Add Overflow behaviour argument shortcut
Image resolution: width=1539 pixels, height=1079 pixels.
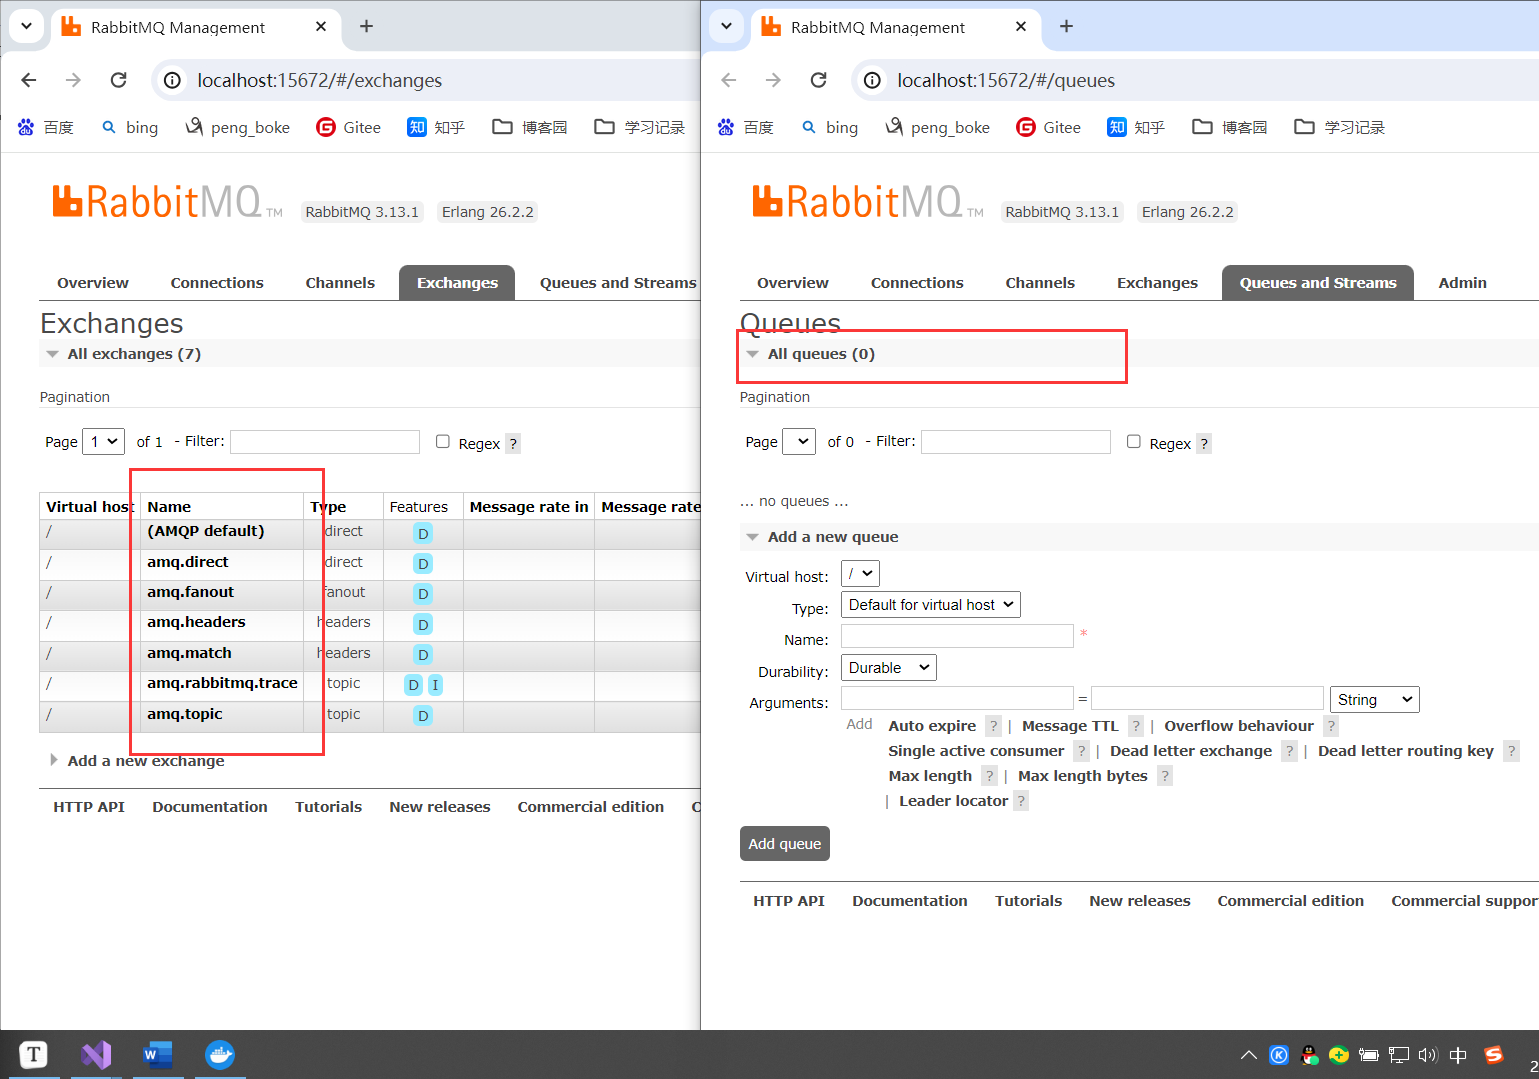coord(1238,726)
